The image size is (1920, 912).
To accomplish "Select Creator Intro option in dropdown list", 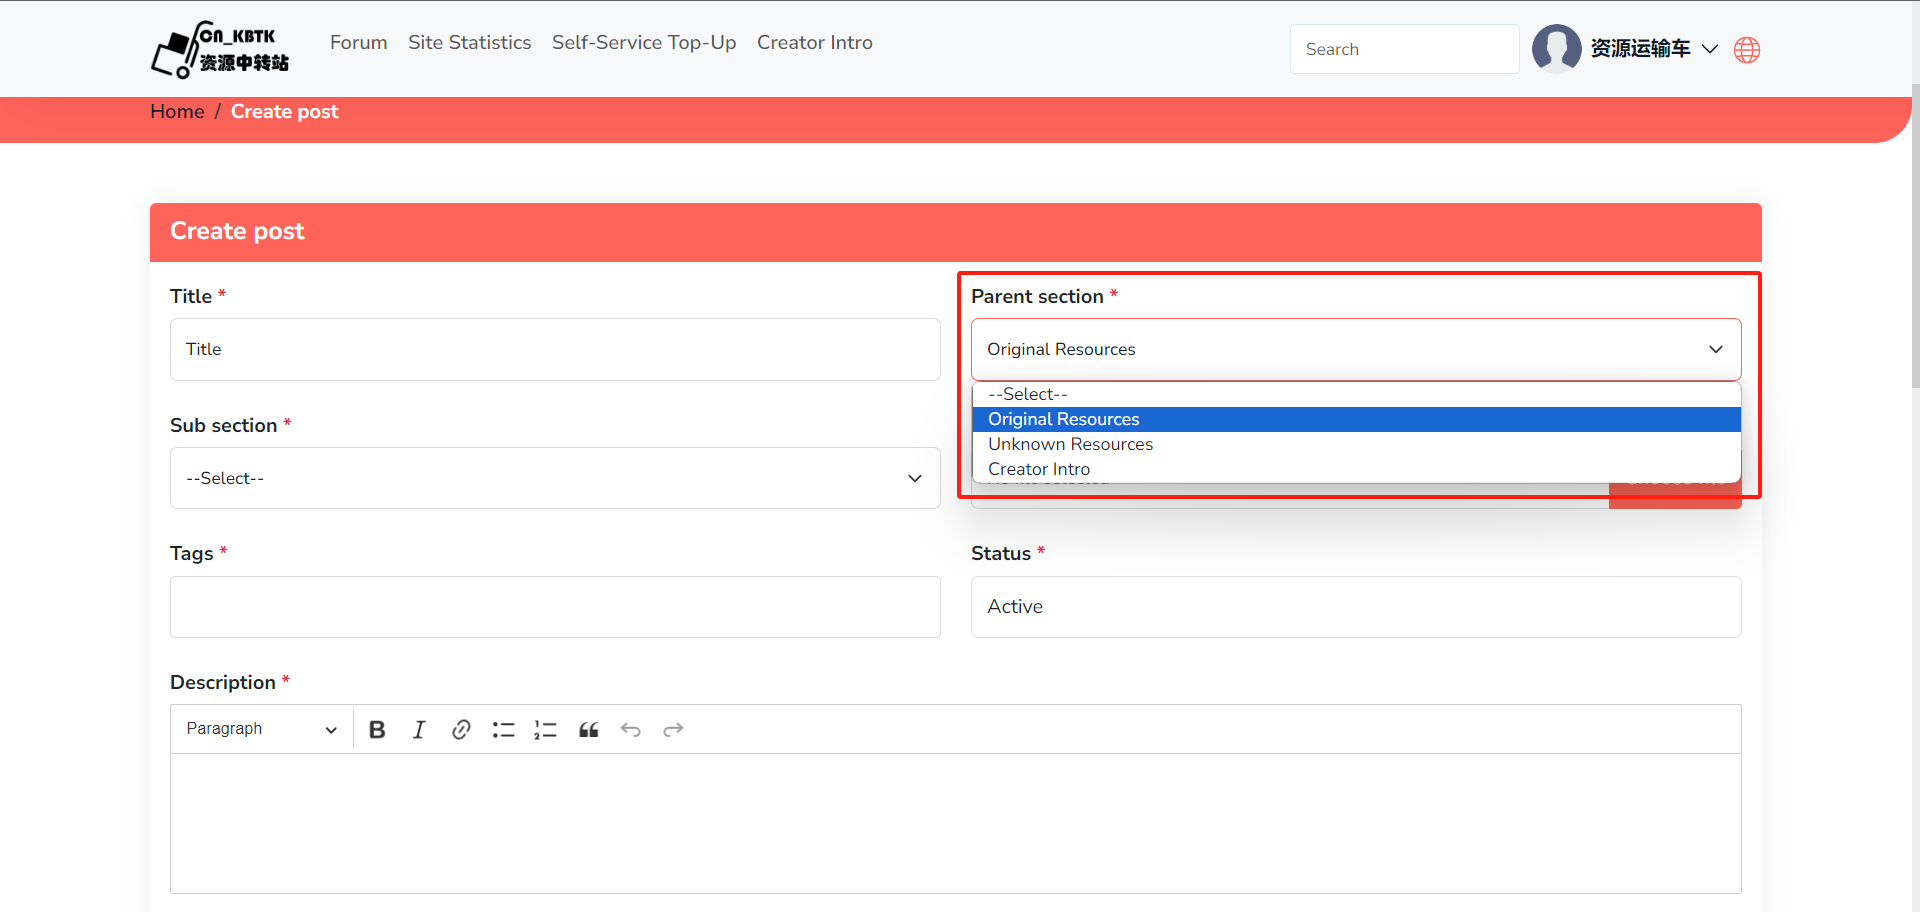I will [1039, 469].
